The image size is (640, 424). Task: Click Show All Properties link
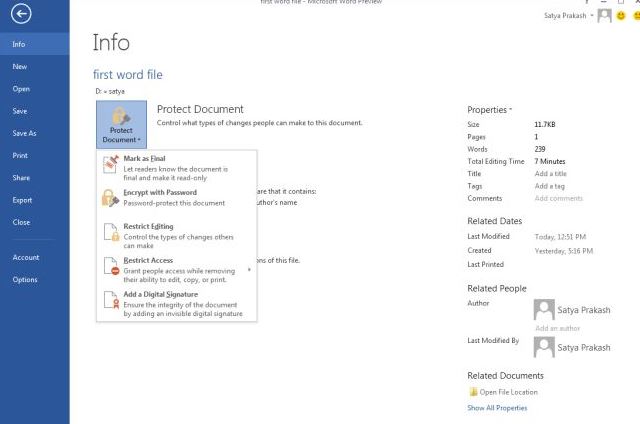pyautogui.click(x=497, y=408)
